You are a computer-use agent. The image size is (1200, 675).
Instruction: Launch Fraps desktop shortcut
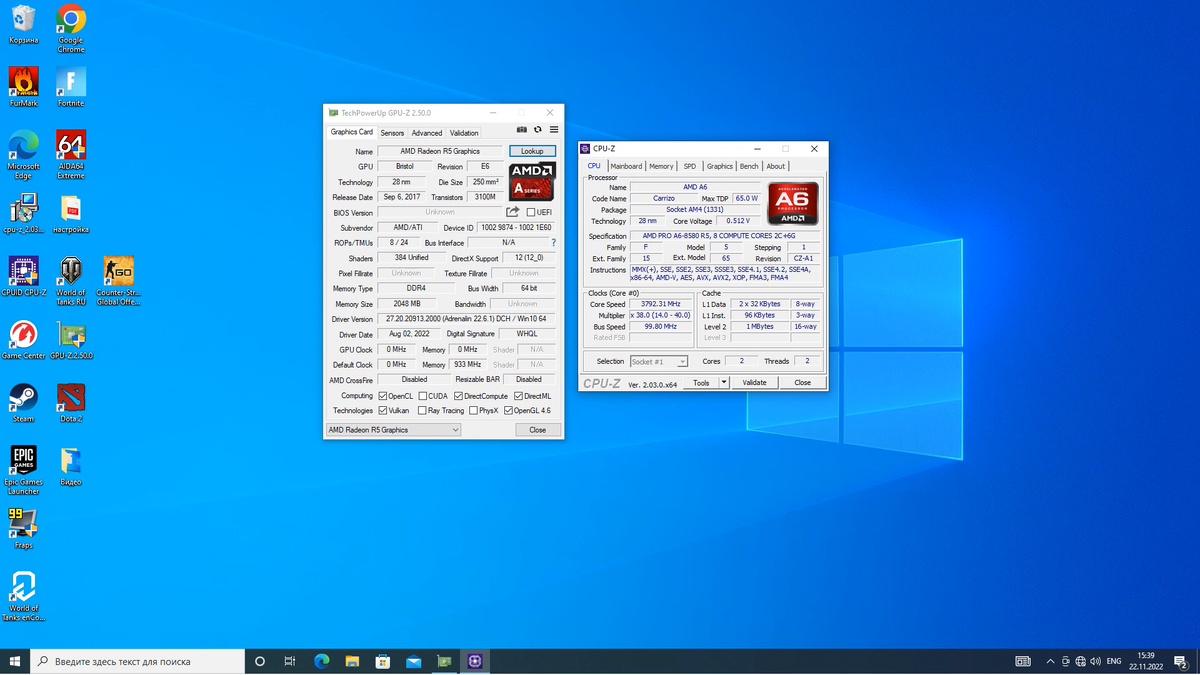pyautogui.click(x=23, y=529)
